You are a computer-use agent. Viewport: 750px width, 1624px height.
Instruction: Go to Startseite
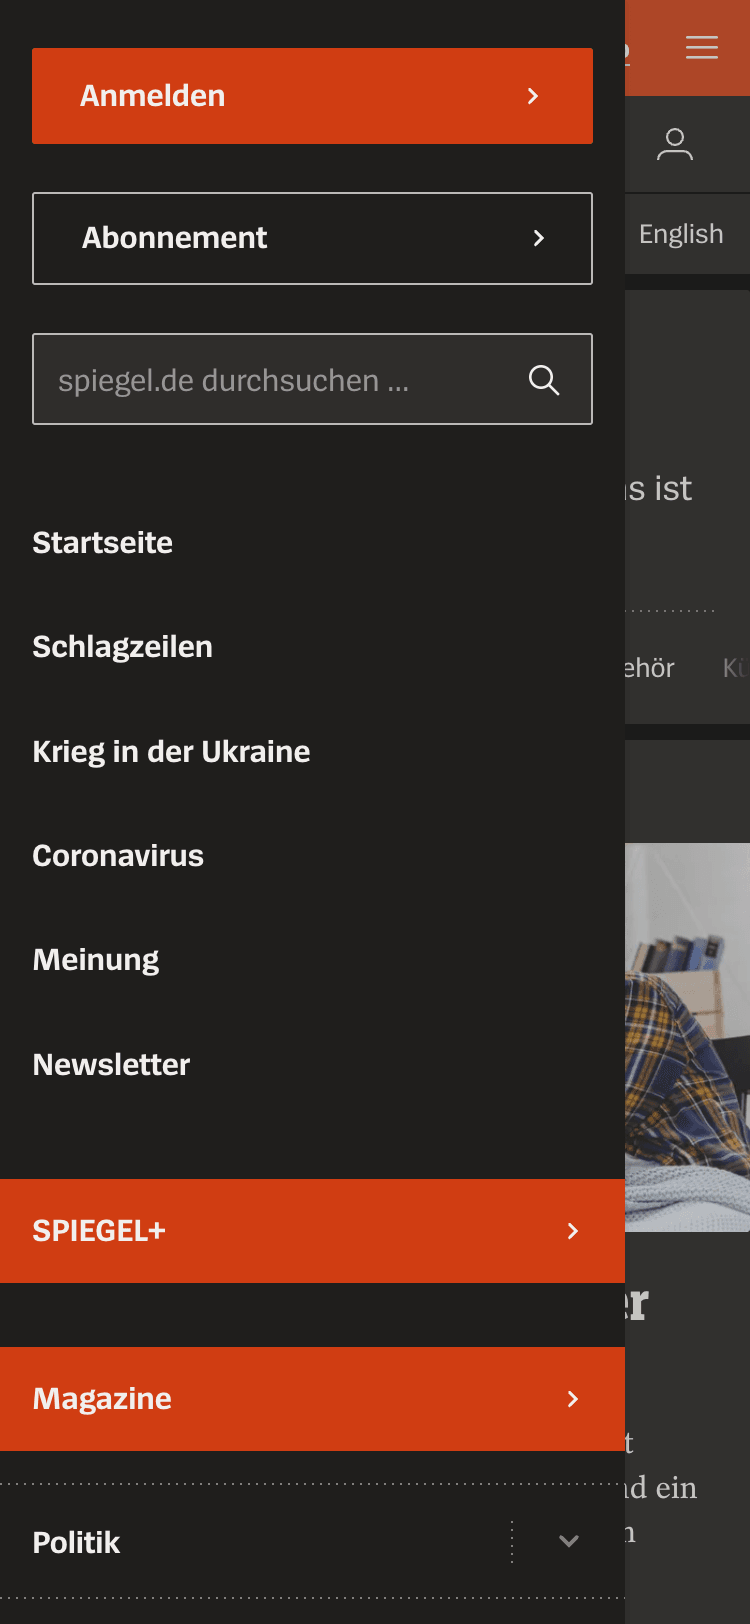pyautogui.click(x=103, y=543)
